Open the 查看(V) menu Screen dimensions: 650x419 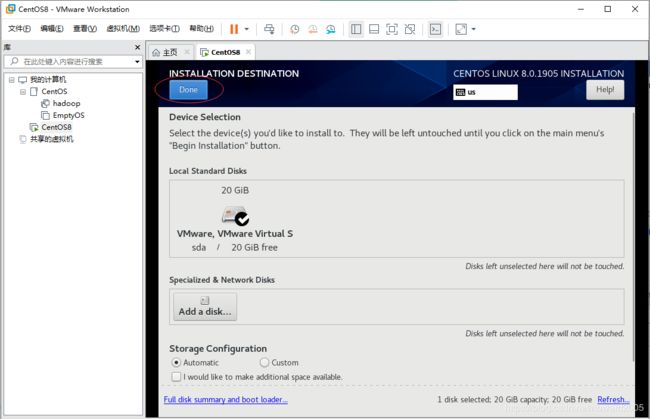[x=85, y=29]
